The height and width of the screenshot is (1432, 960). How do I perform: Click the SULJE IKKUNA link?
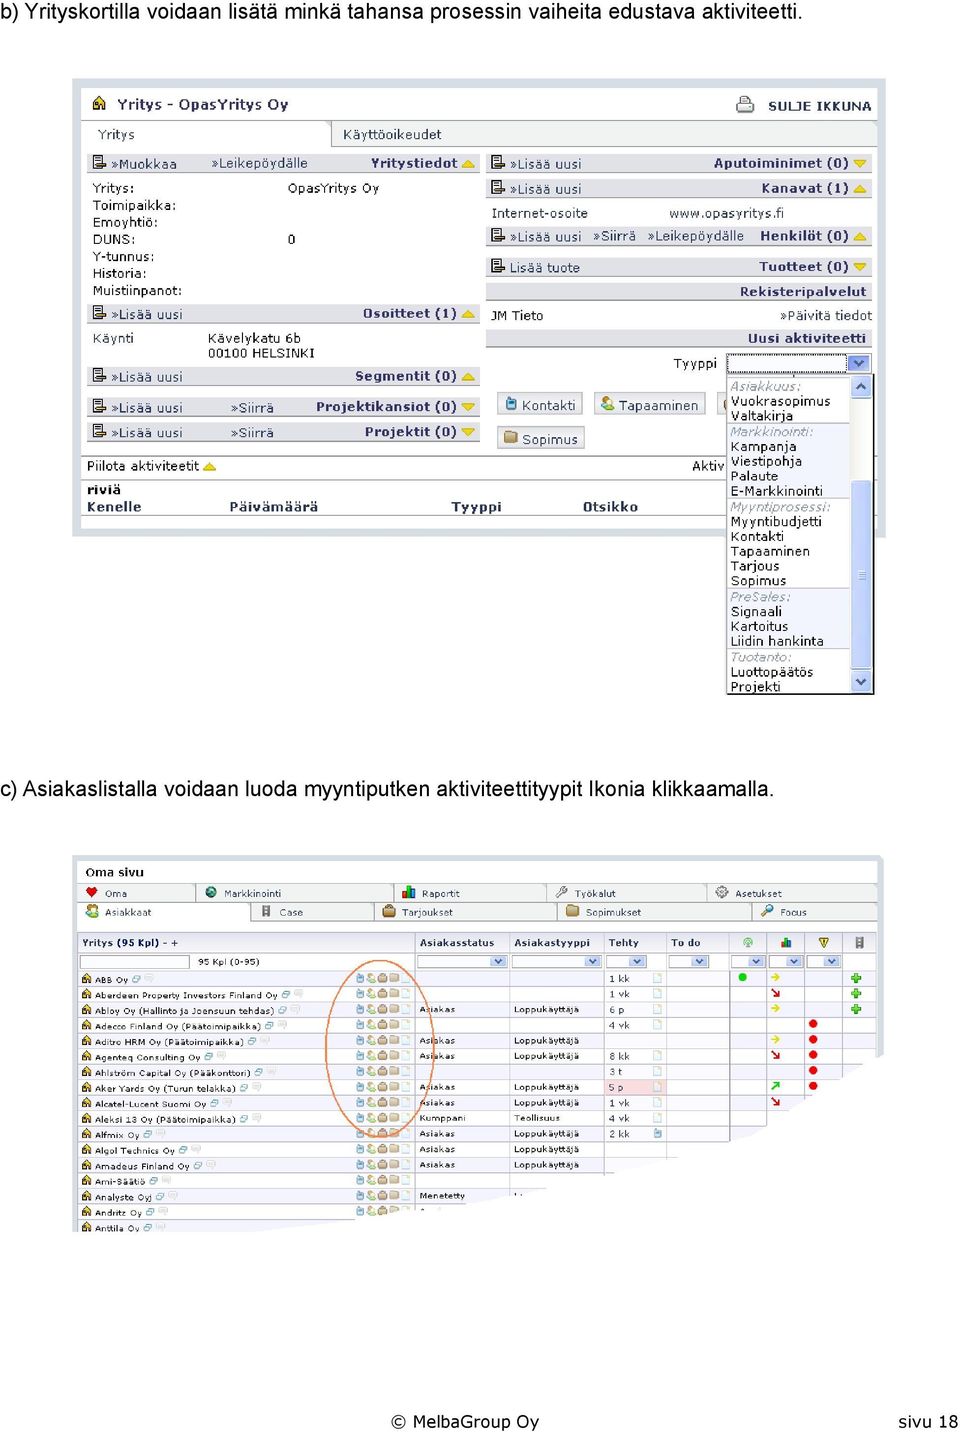[819, 105]
